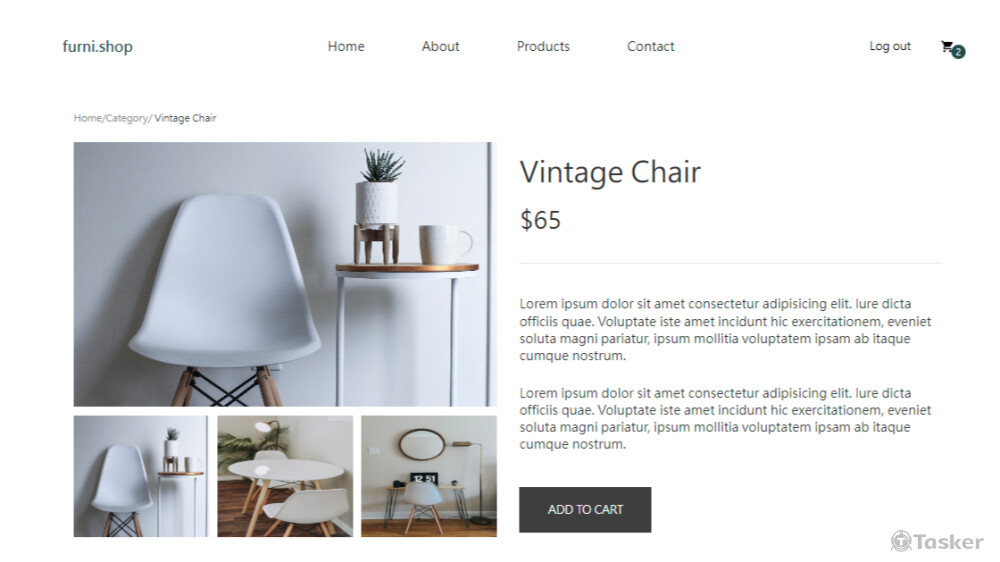1000x562 pixels.
Task: Add the Vintage Chair to cart
Action: click(x=585, y=510)
